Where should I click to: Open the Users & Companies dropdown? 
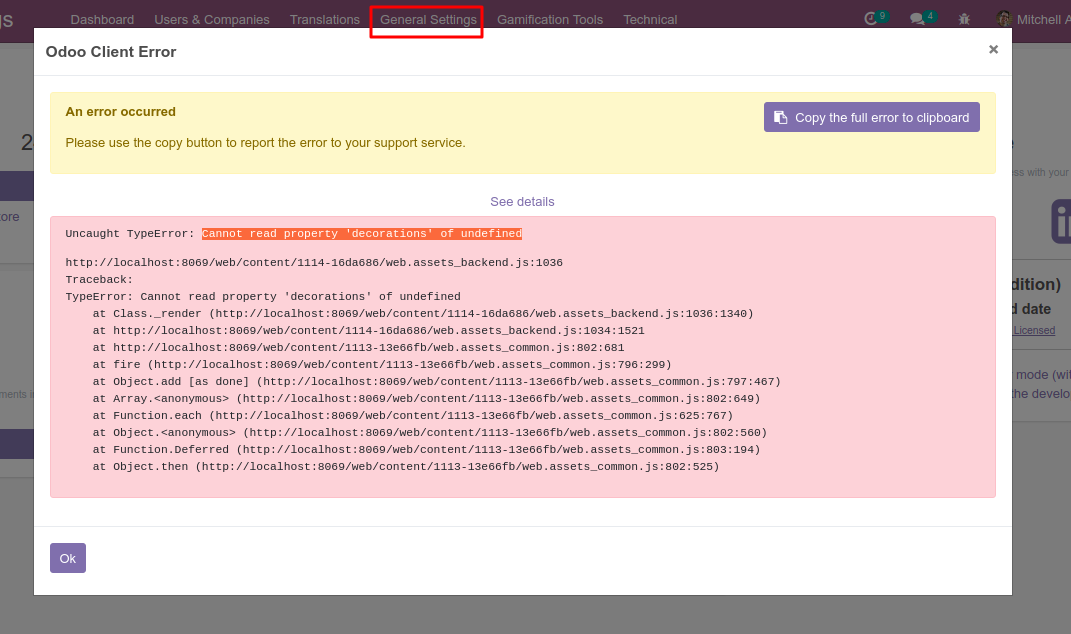(x=212, y=18)
